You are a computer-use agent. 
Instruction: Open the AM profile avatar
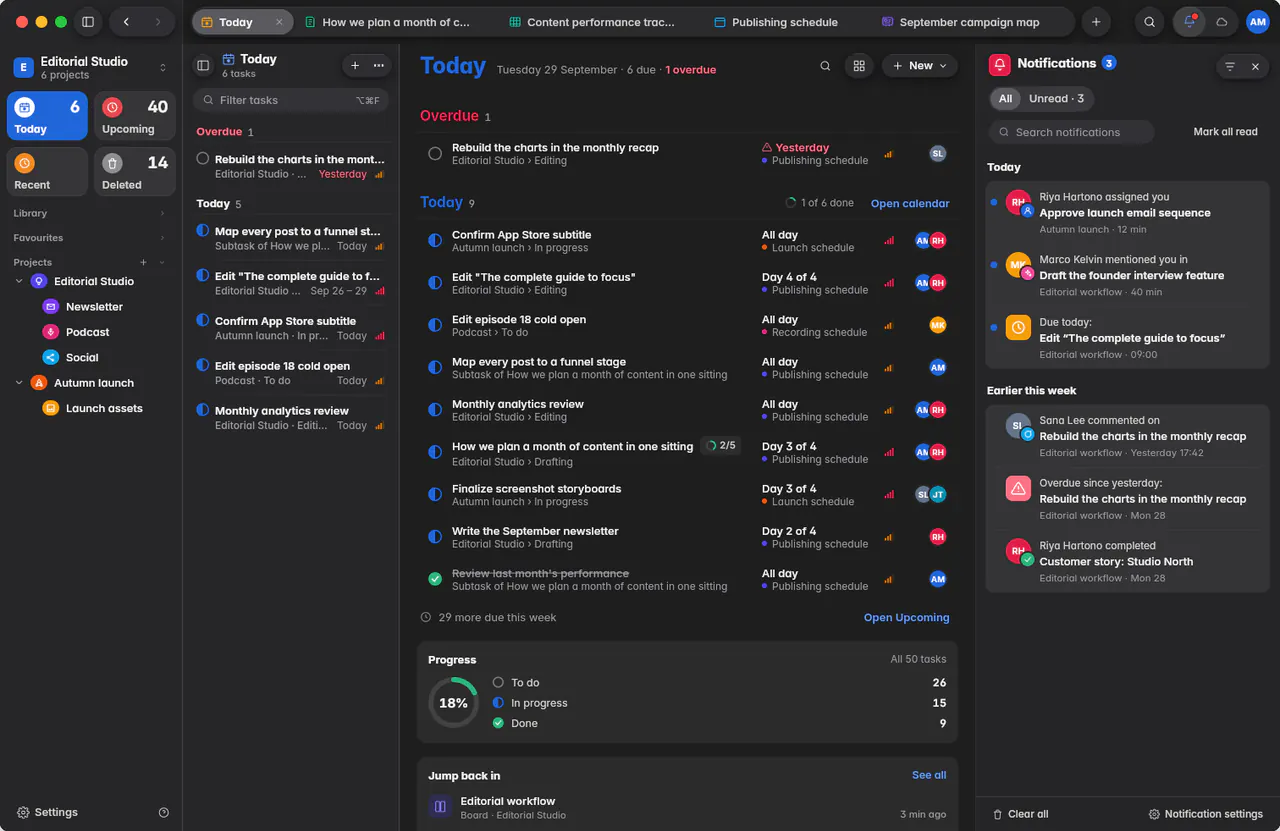[x=1257, y=22]
